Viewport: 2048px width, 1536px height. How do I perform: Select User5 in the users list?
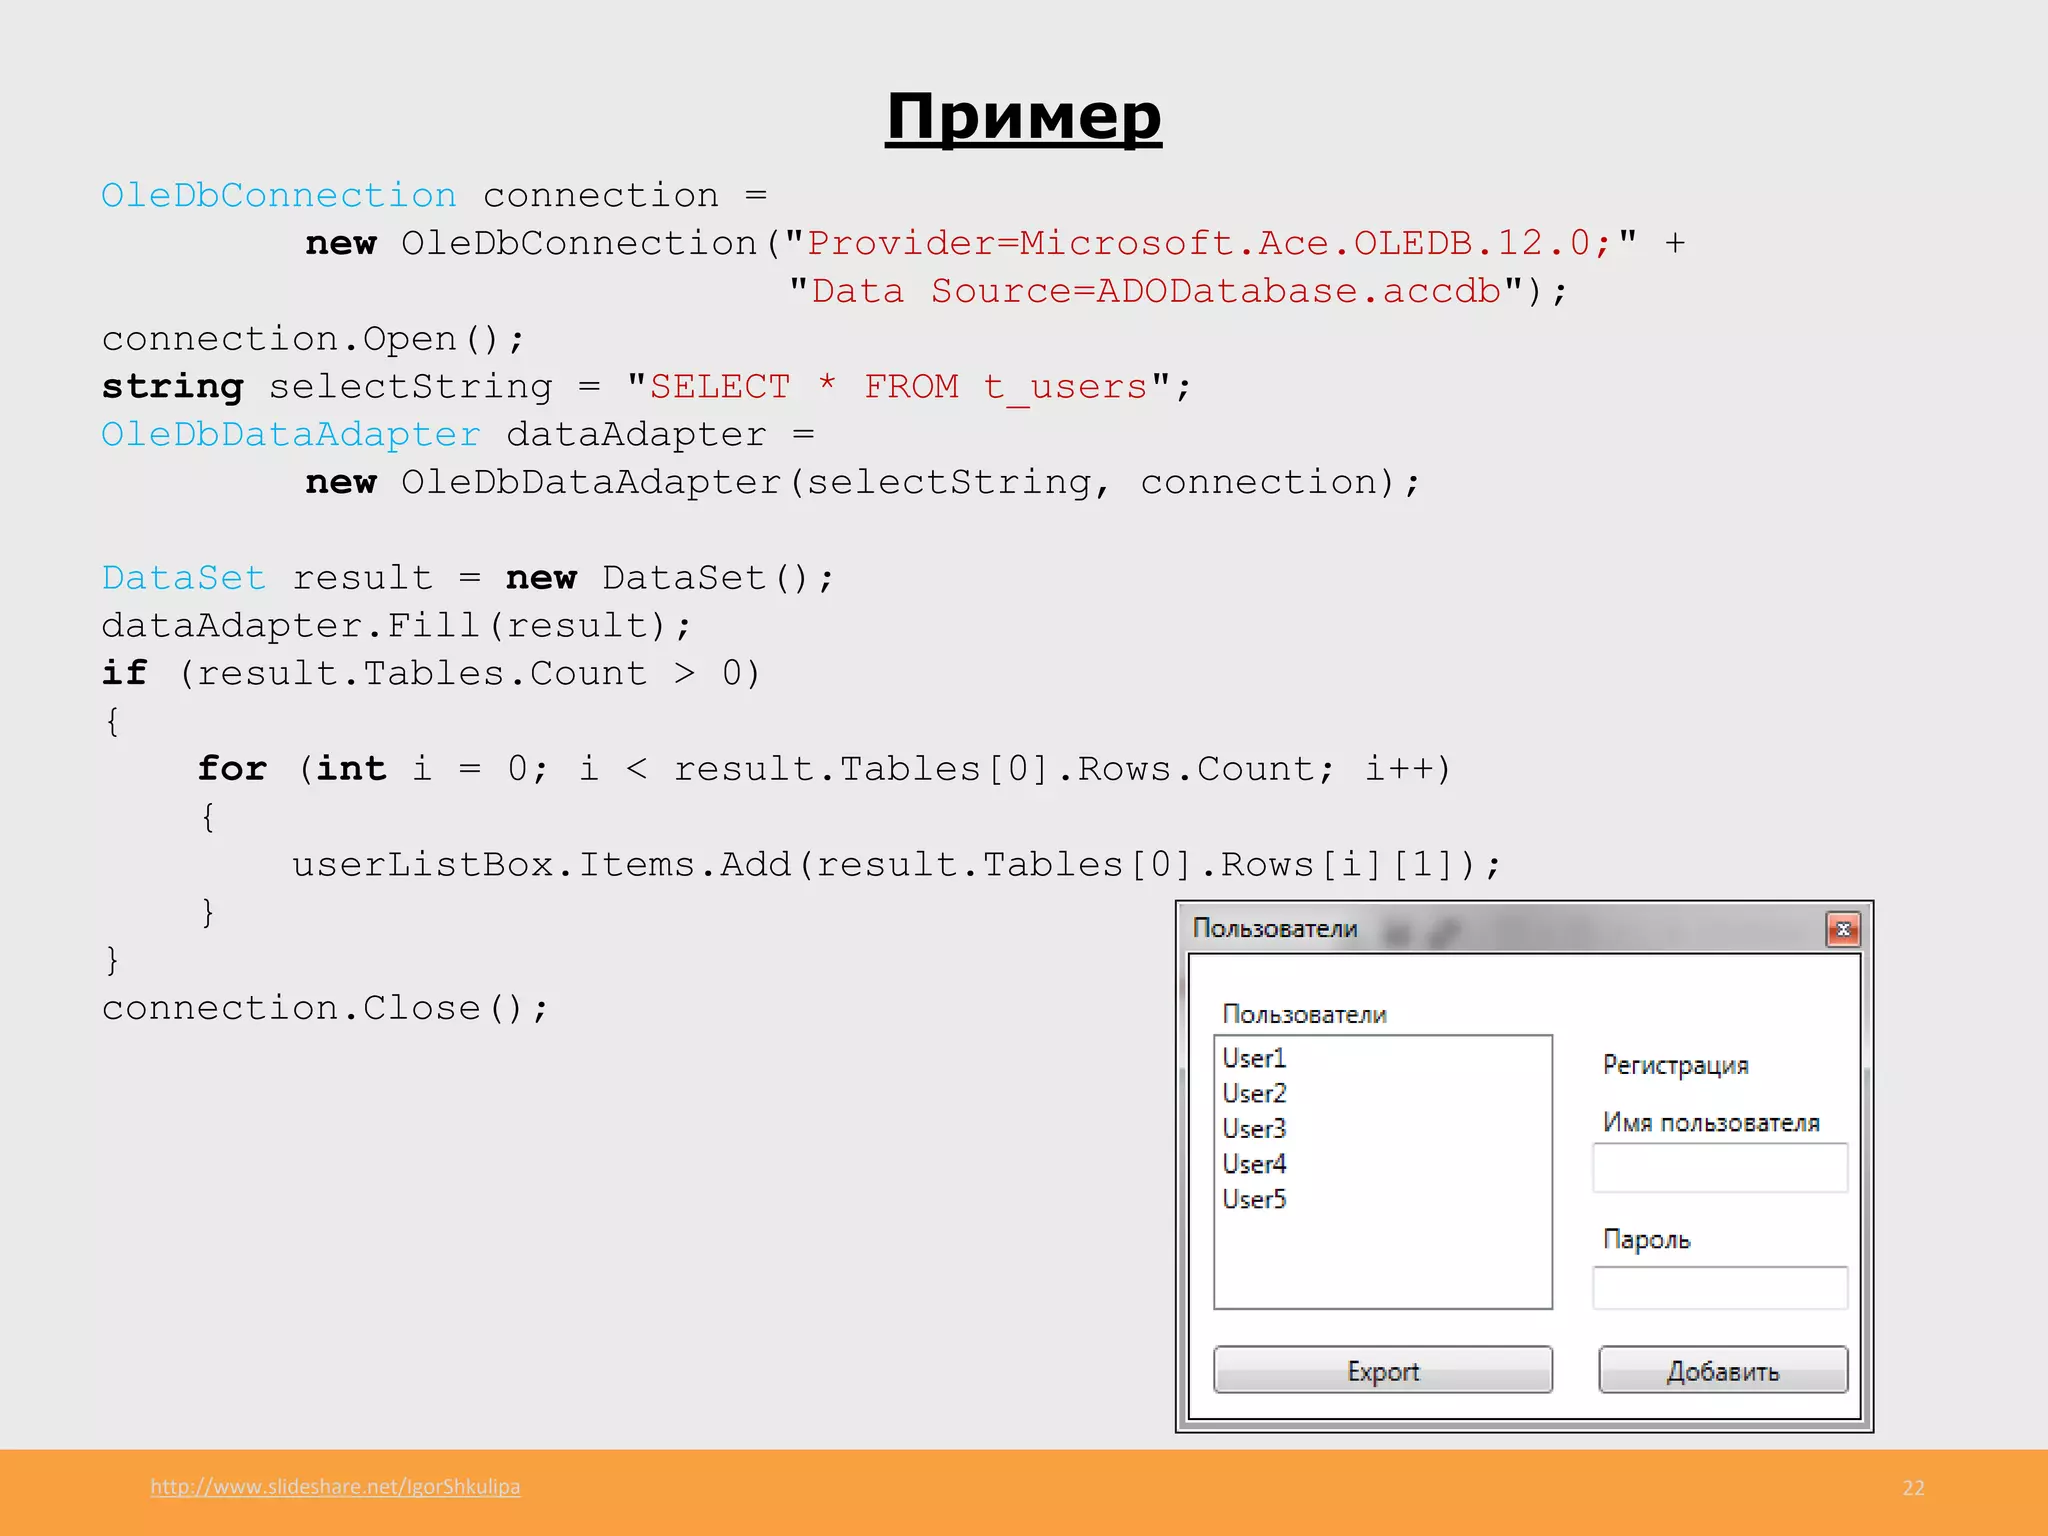click(x=1254, y=1199)
